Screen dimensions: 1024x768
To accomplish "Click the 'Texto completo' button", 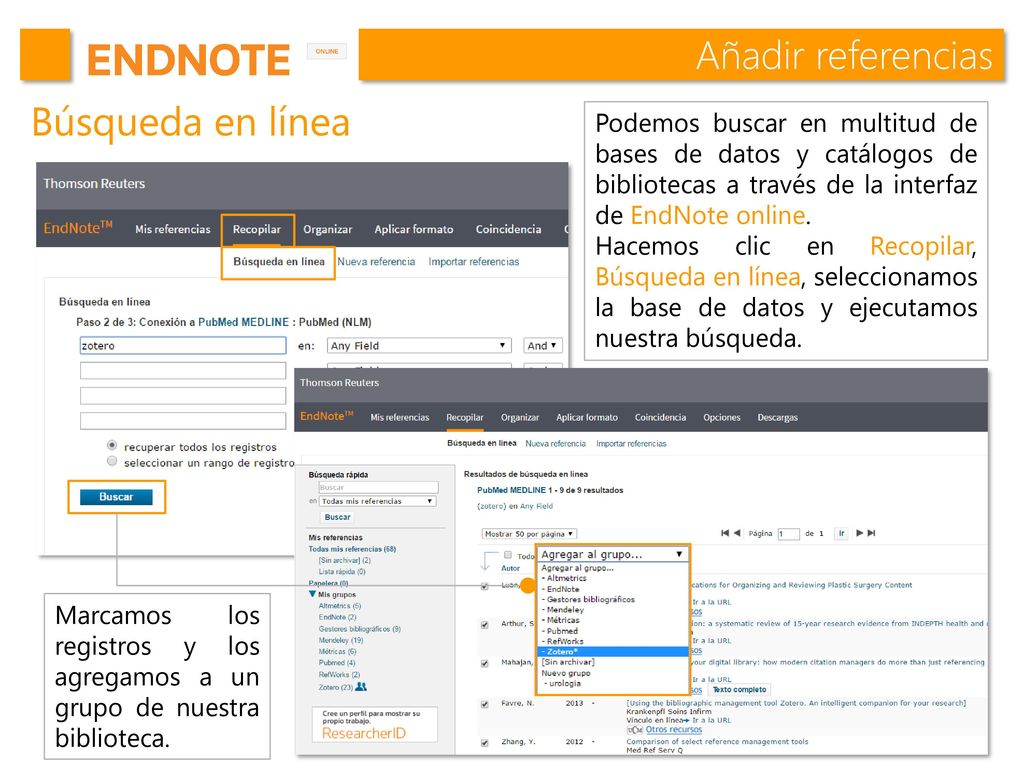I will tap(739, 690).
